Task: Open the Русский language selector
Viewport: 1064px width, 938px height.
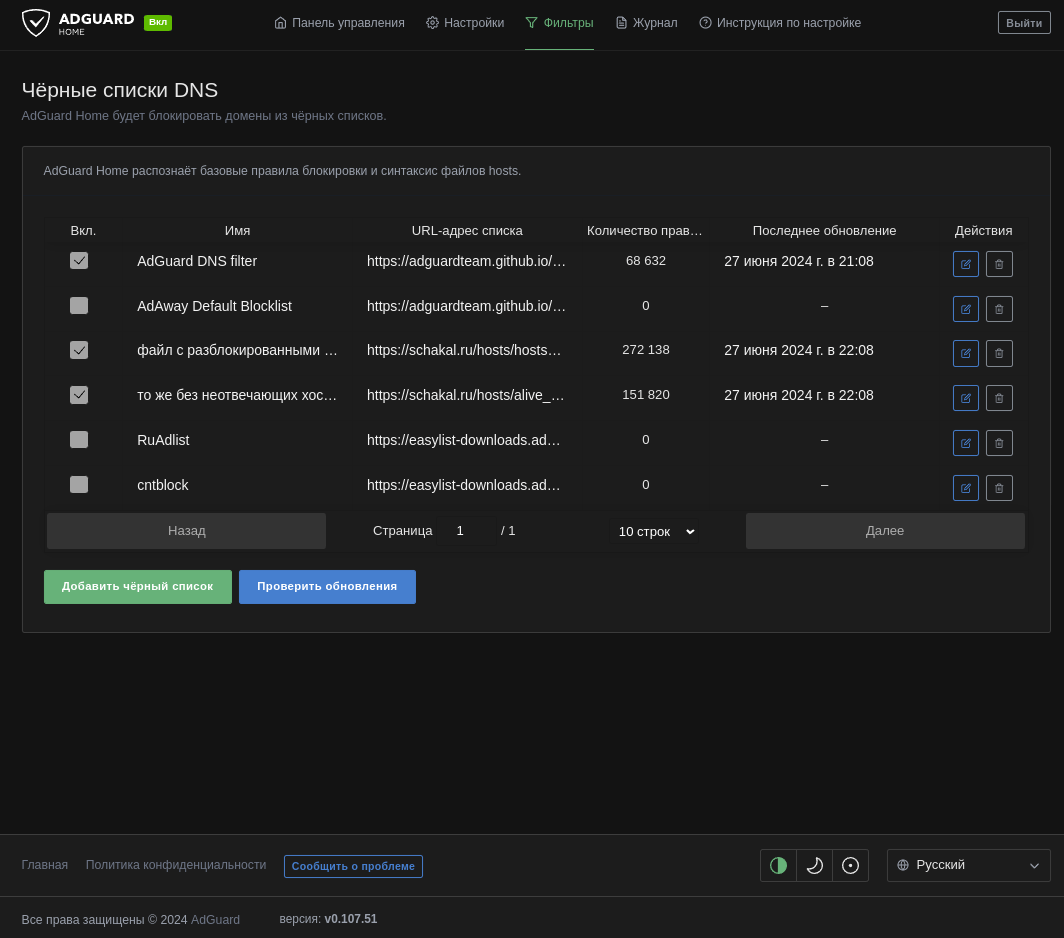Action: click(x=968, y=865)
